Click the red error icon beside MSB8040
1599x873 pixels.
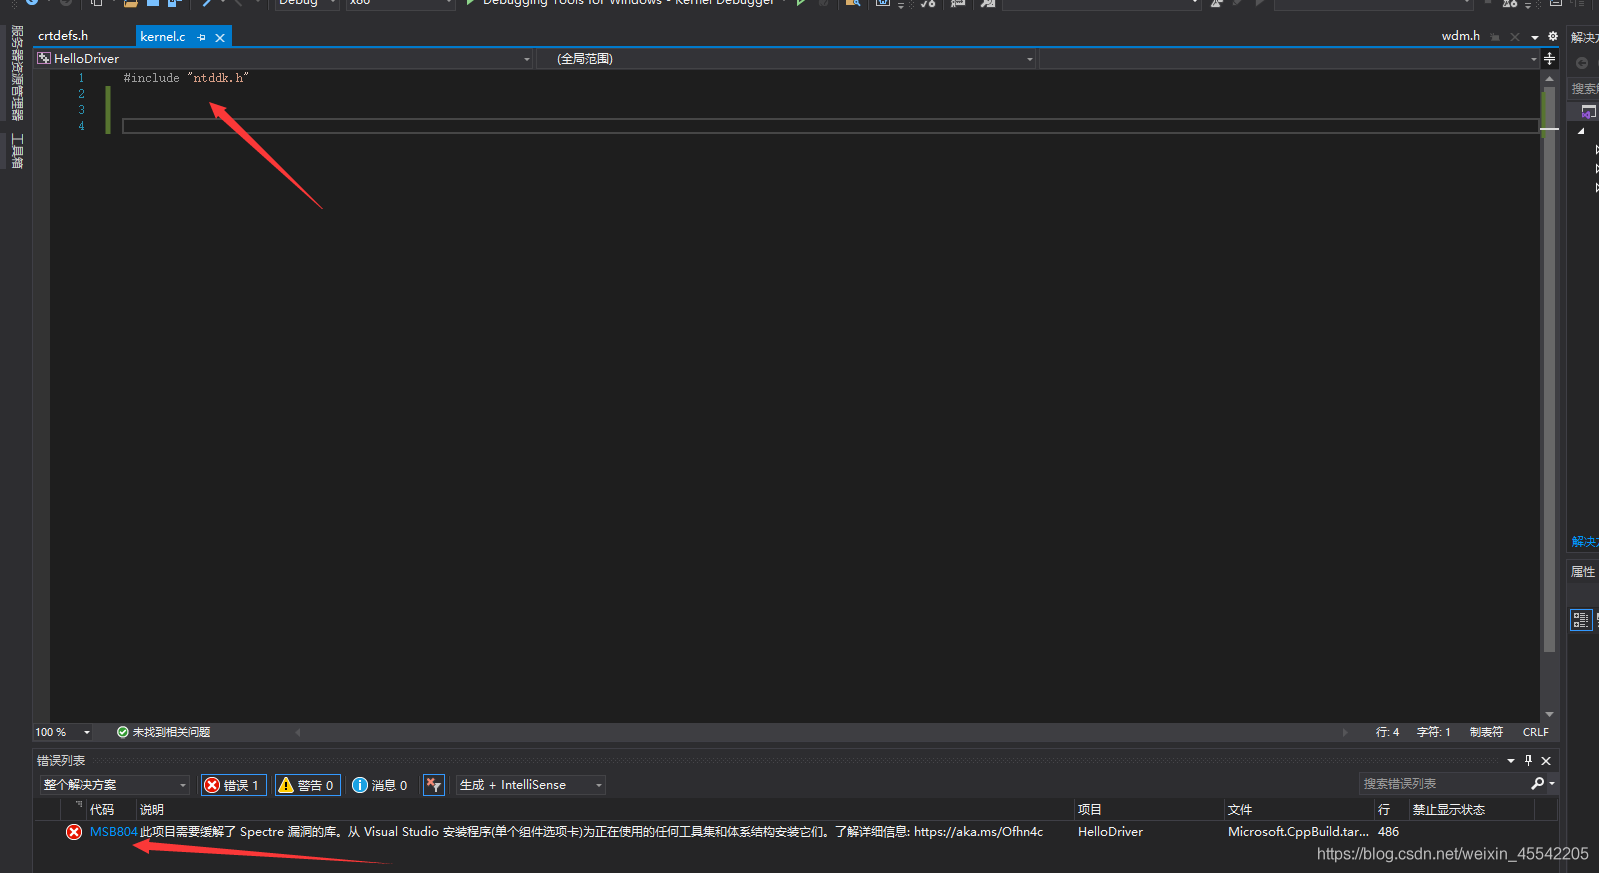click(x=74, y=832)
